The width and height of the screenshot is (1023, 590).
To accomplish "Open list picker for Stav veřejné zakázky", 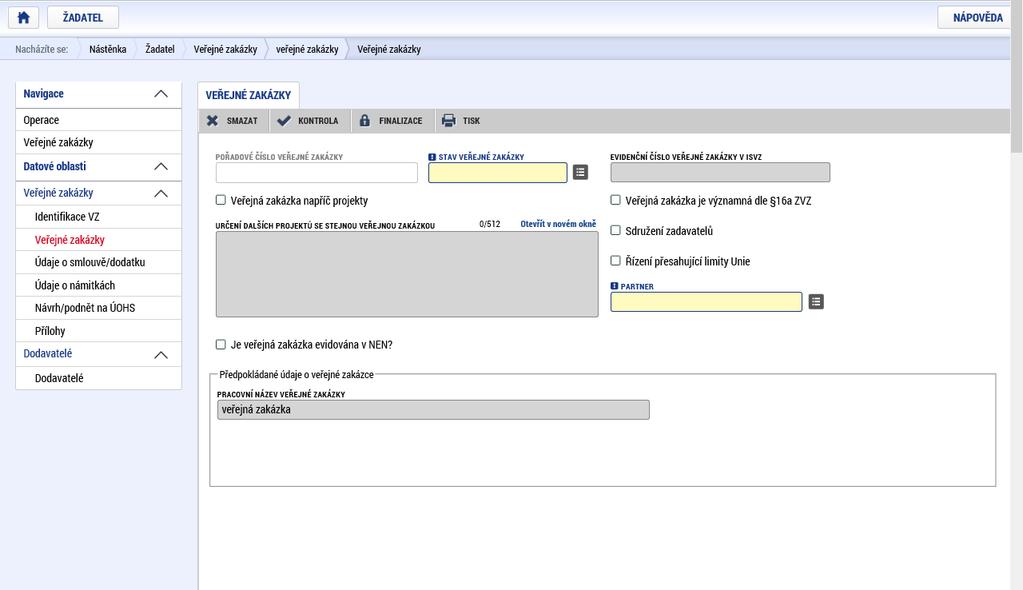I will pos(580,172).
